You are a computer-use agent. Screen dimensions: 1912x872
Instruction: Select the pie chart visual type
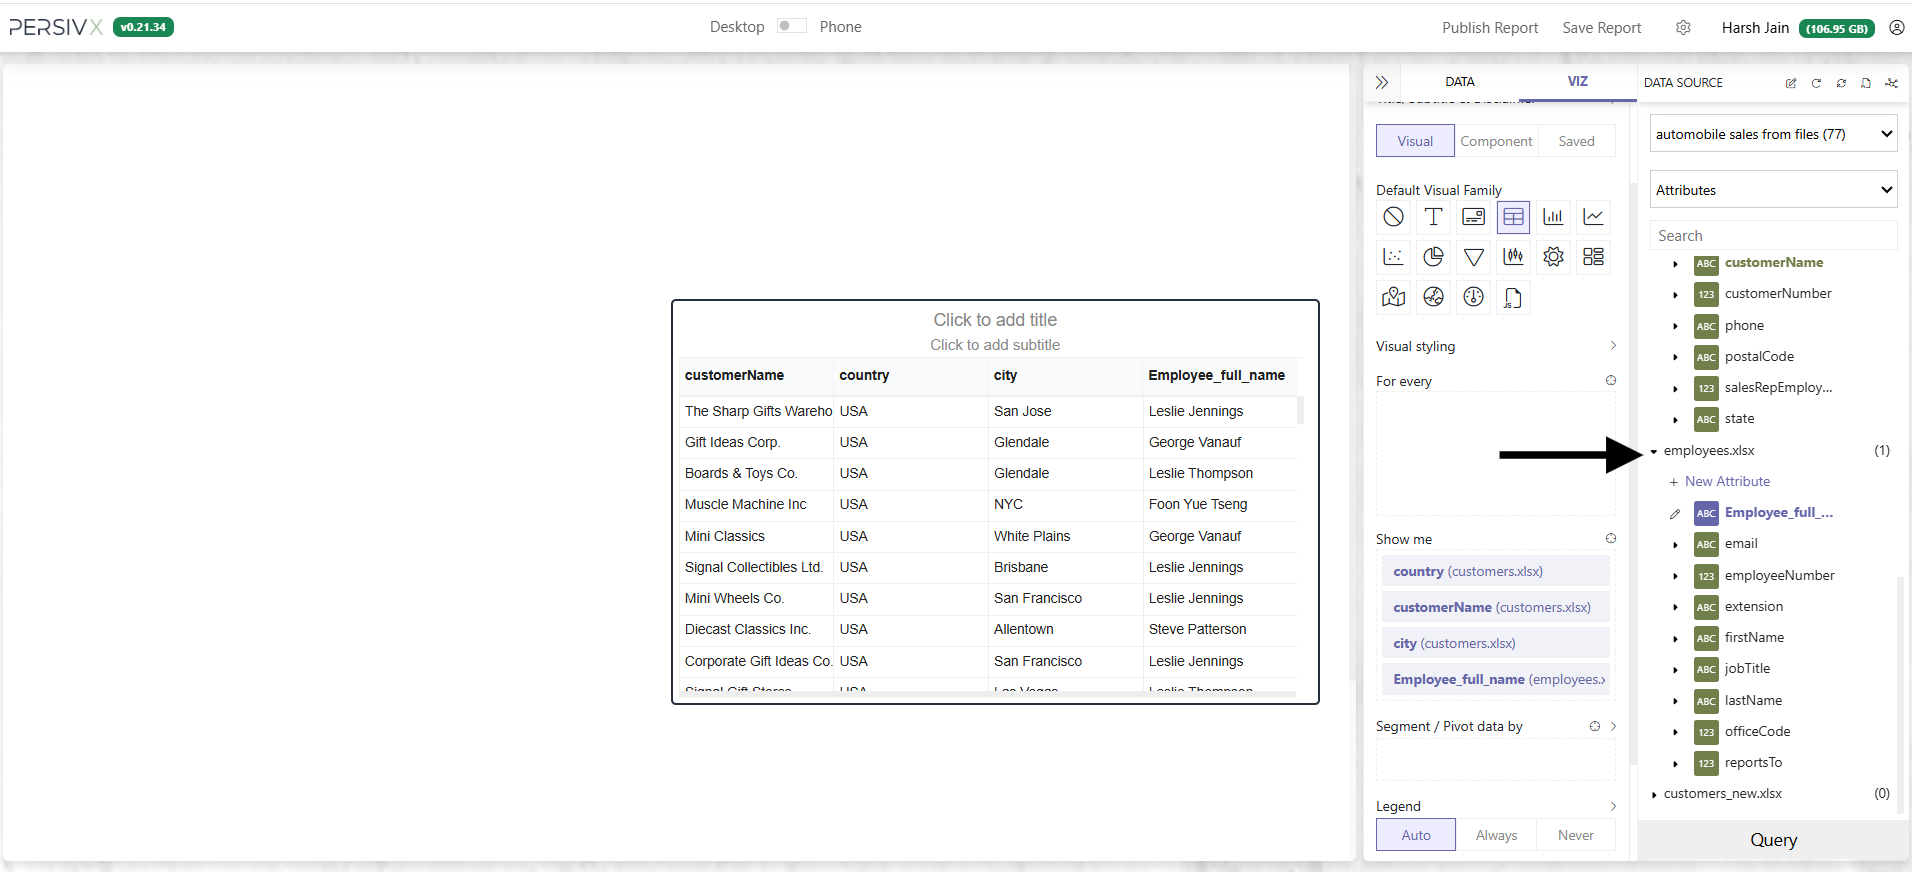(1433, 257)
